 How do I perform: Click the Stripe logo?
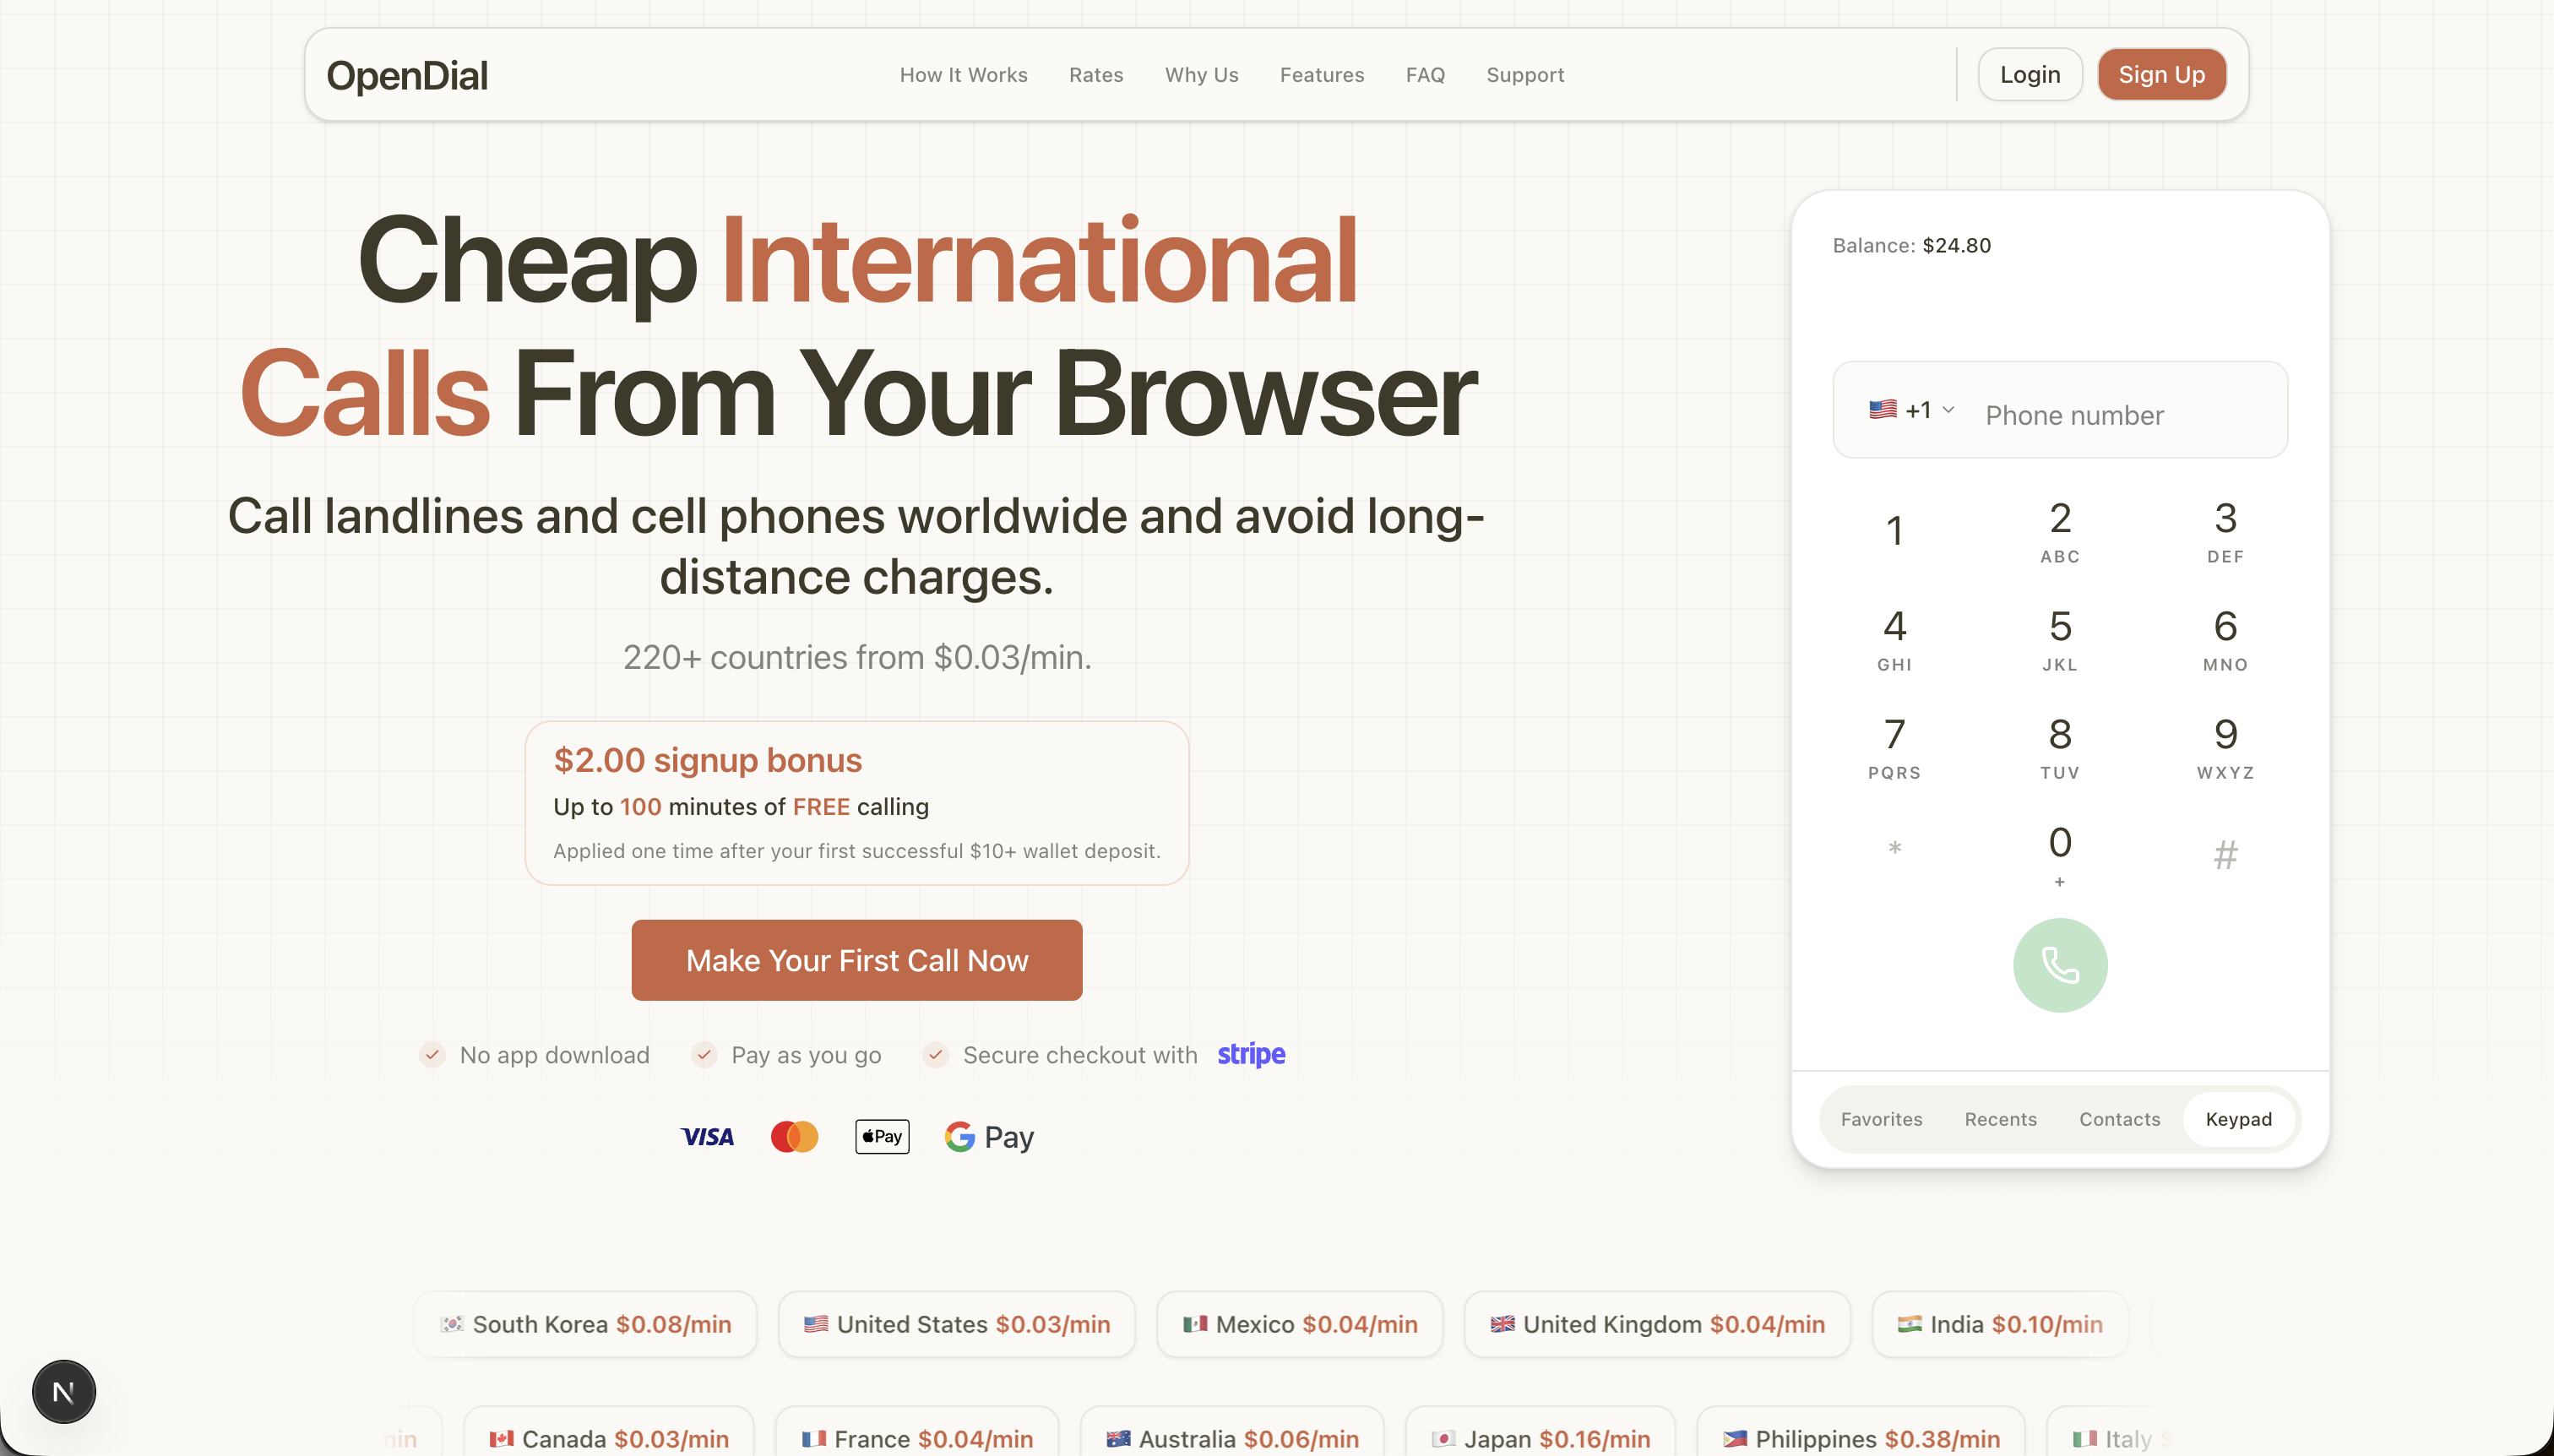tap(1251, 1054)
